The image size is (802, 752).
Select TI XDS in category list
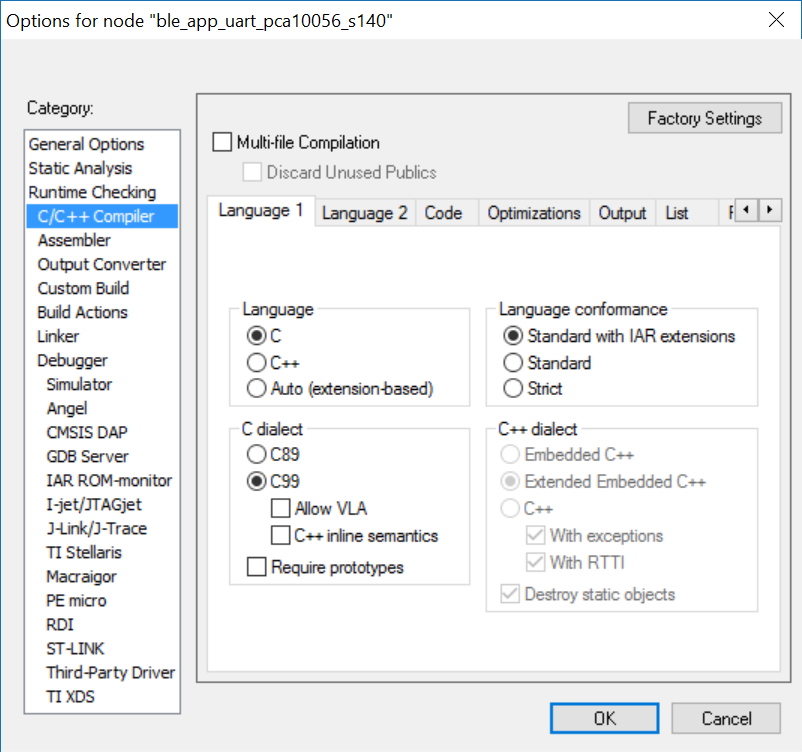click(x=102, y=697)
